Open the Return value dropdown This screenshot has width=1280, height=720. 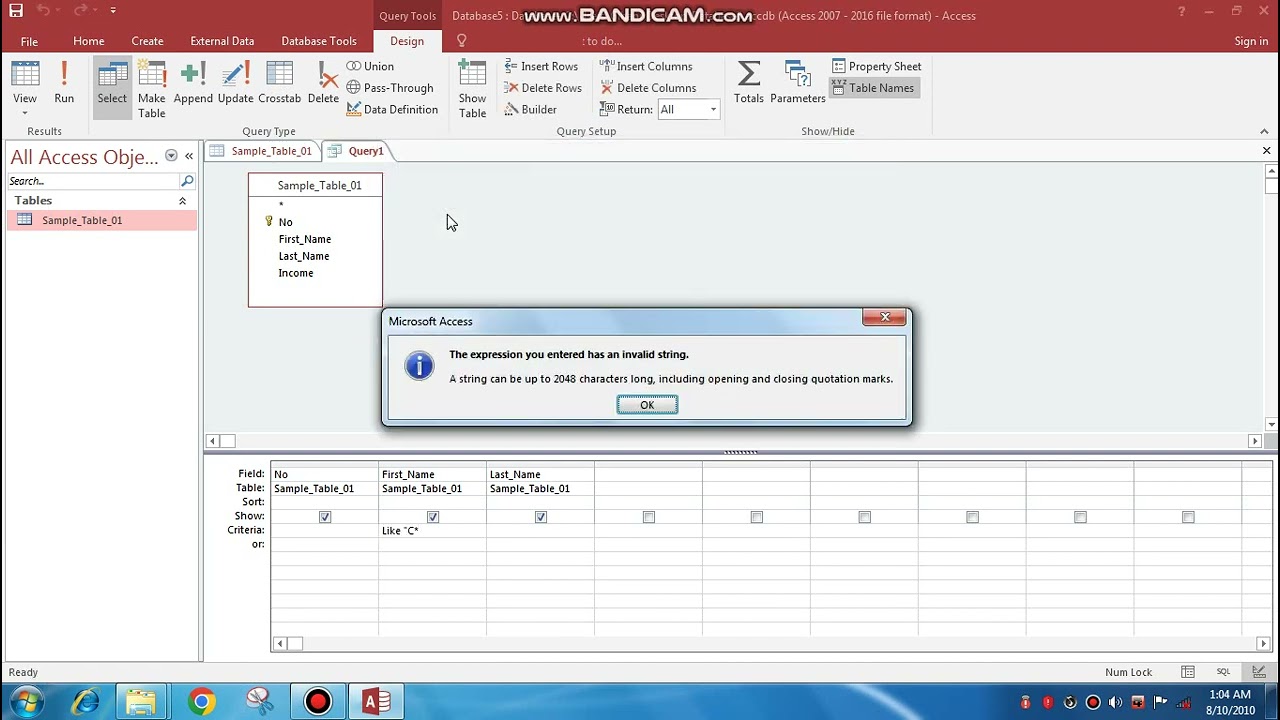tap(713, 110)
